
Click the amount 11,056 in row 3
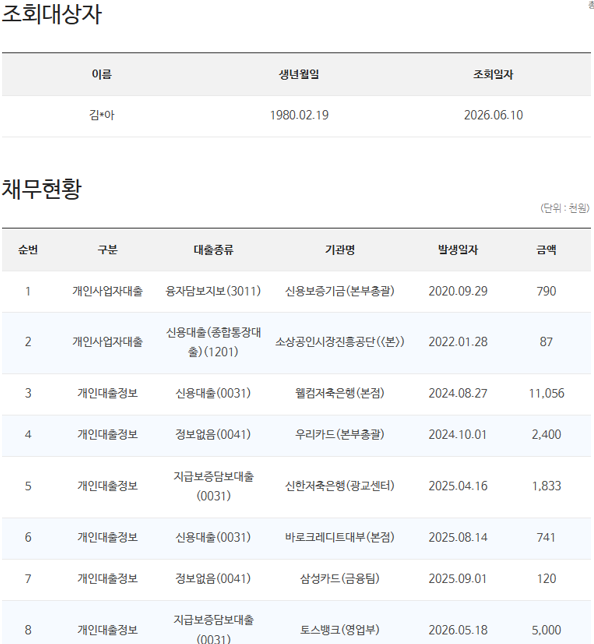tap(546, 393)
